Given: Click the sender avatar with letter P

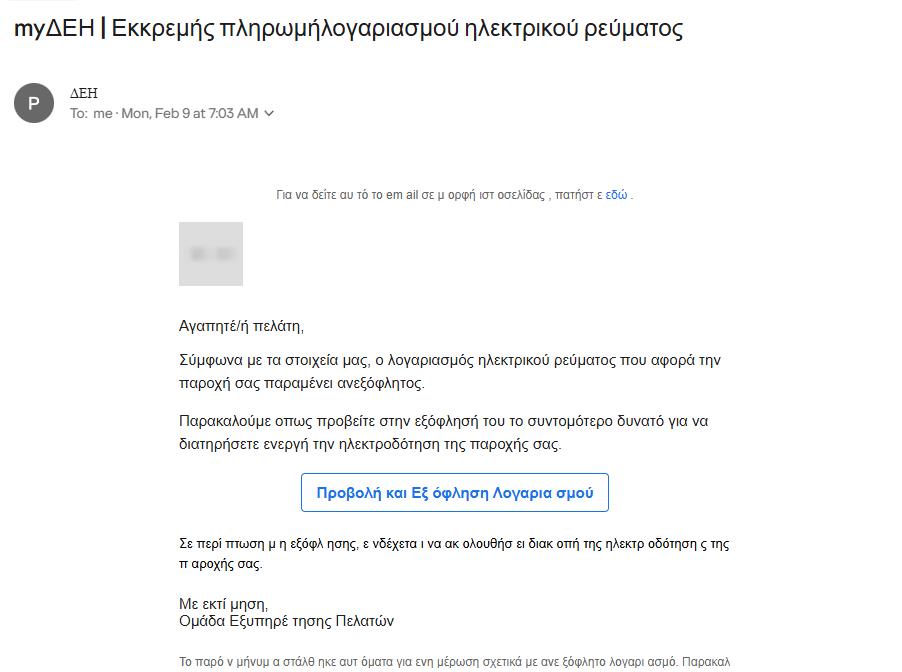Looking at the screenshot, I should (x=34, y=103).
